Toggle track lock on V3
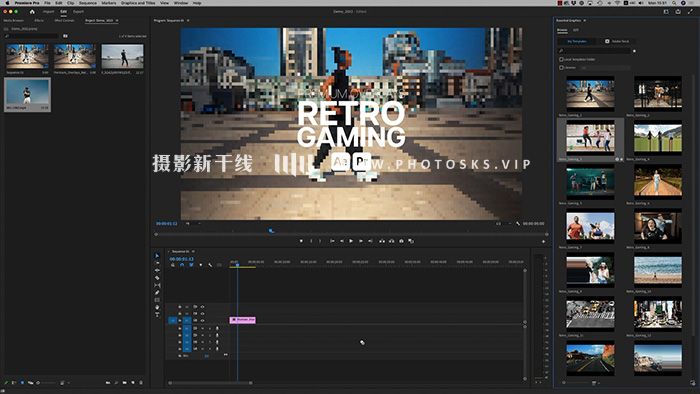 pyautogui.click(x=180, y=307)
